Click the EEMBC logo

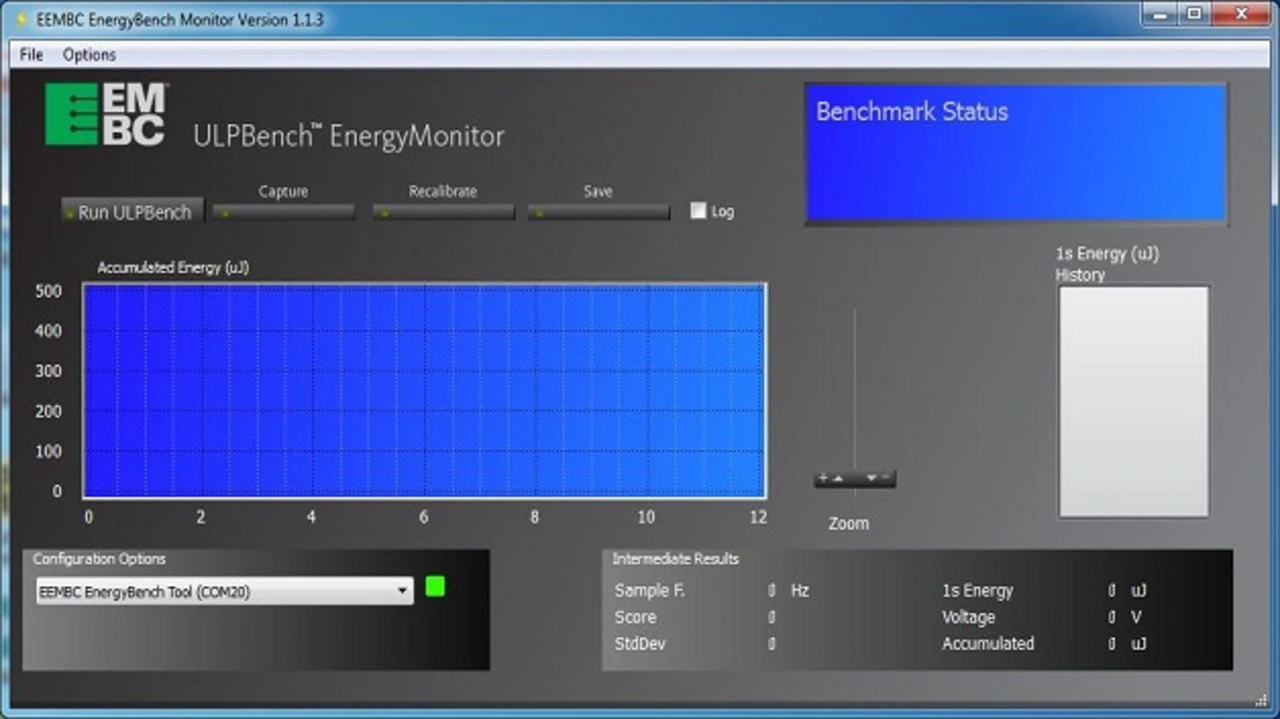click(x=106, y=114)
